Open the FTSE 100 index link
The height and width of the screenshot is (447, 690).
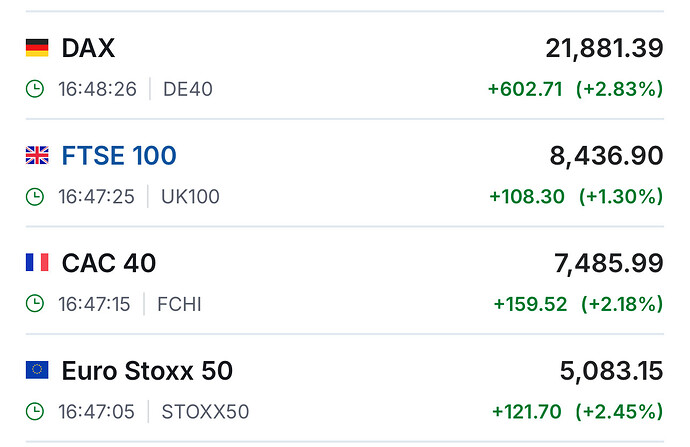coord(119,155)
